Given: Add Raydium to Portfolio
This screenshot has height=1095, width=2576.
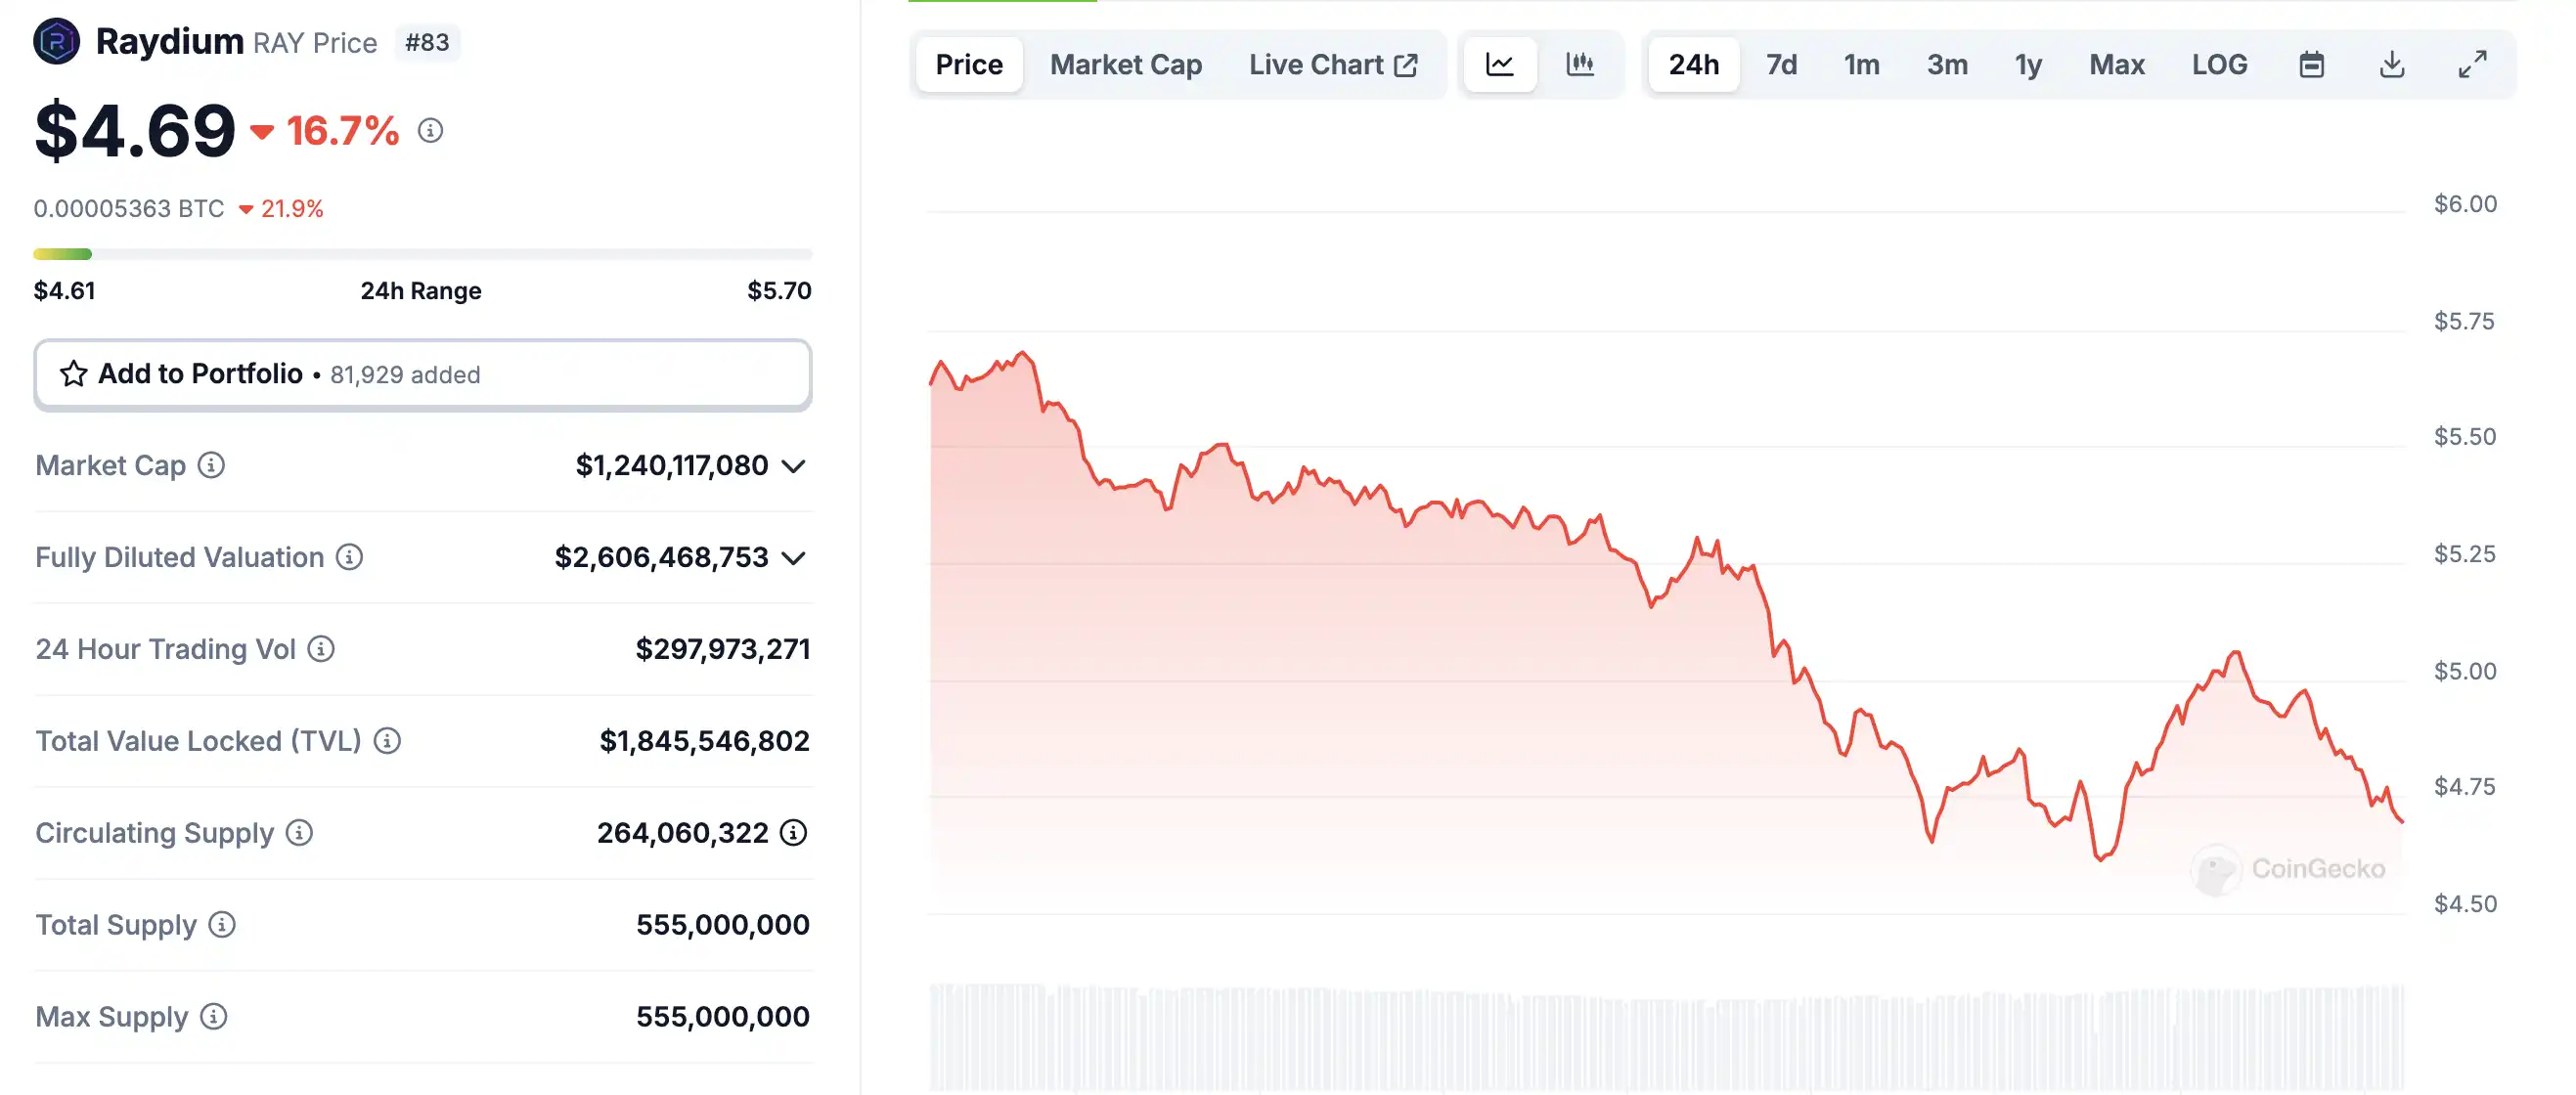Looking at the screenshot, I should 422,374.
